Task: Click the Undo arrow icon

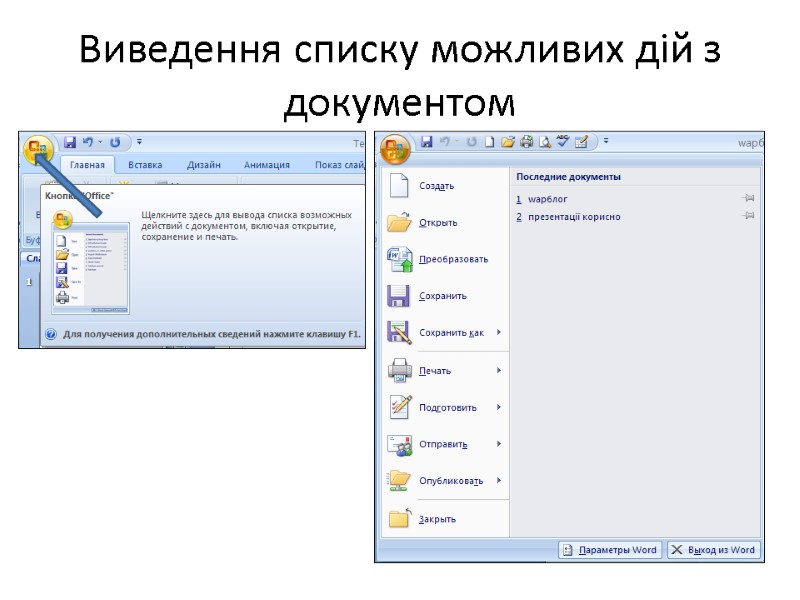Action: [x=445, y=141]
